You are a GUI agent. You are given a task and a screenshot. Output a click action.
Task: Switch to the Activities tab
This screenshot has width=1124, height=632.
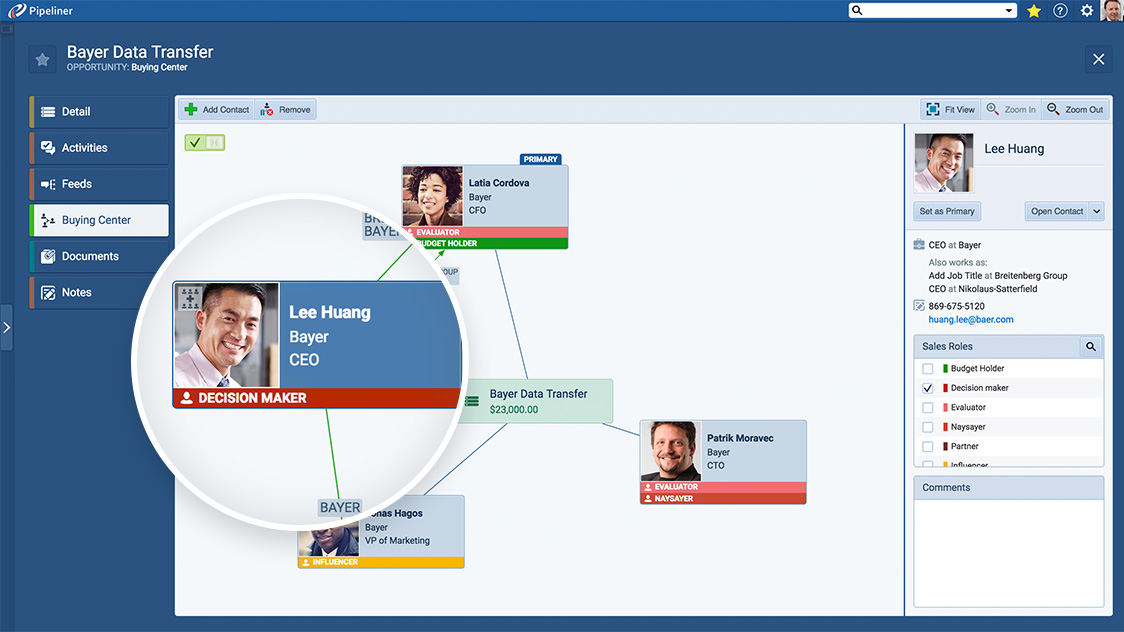[x=85, y=148]
